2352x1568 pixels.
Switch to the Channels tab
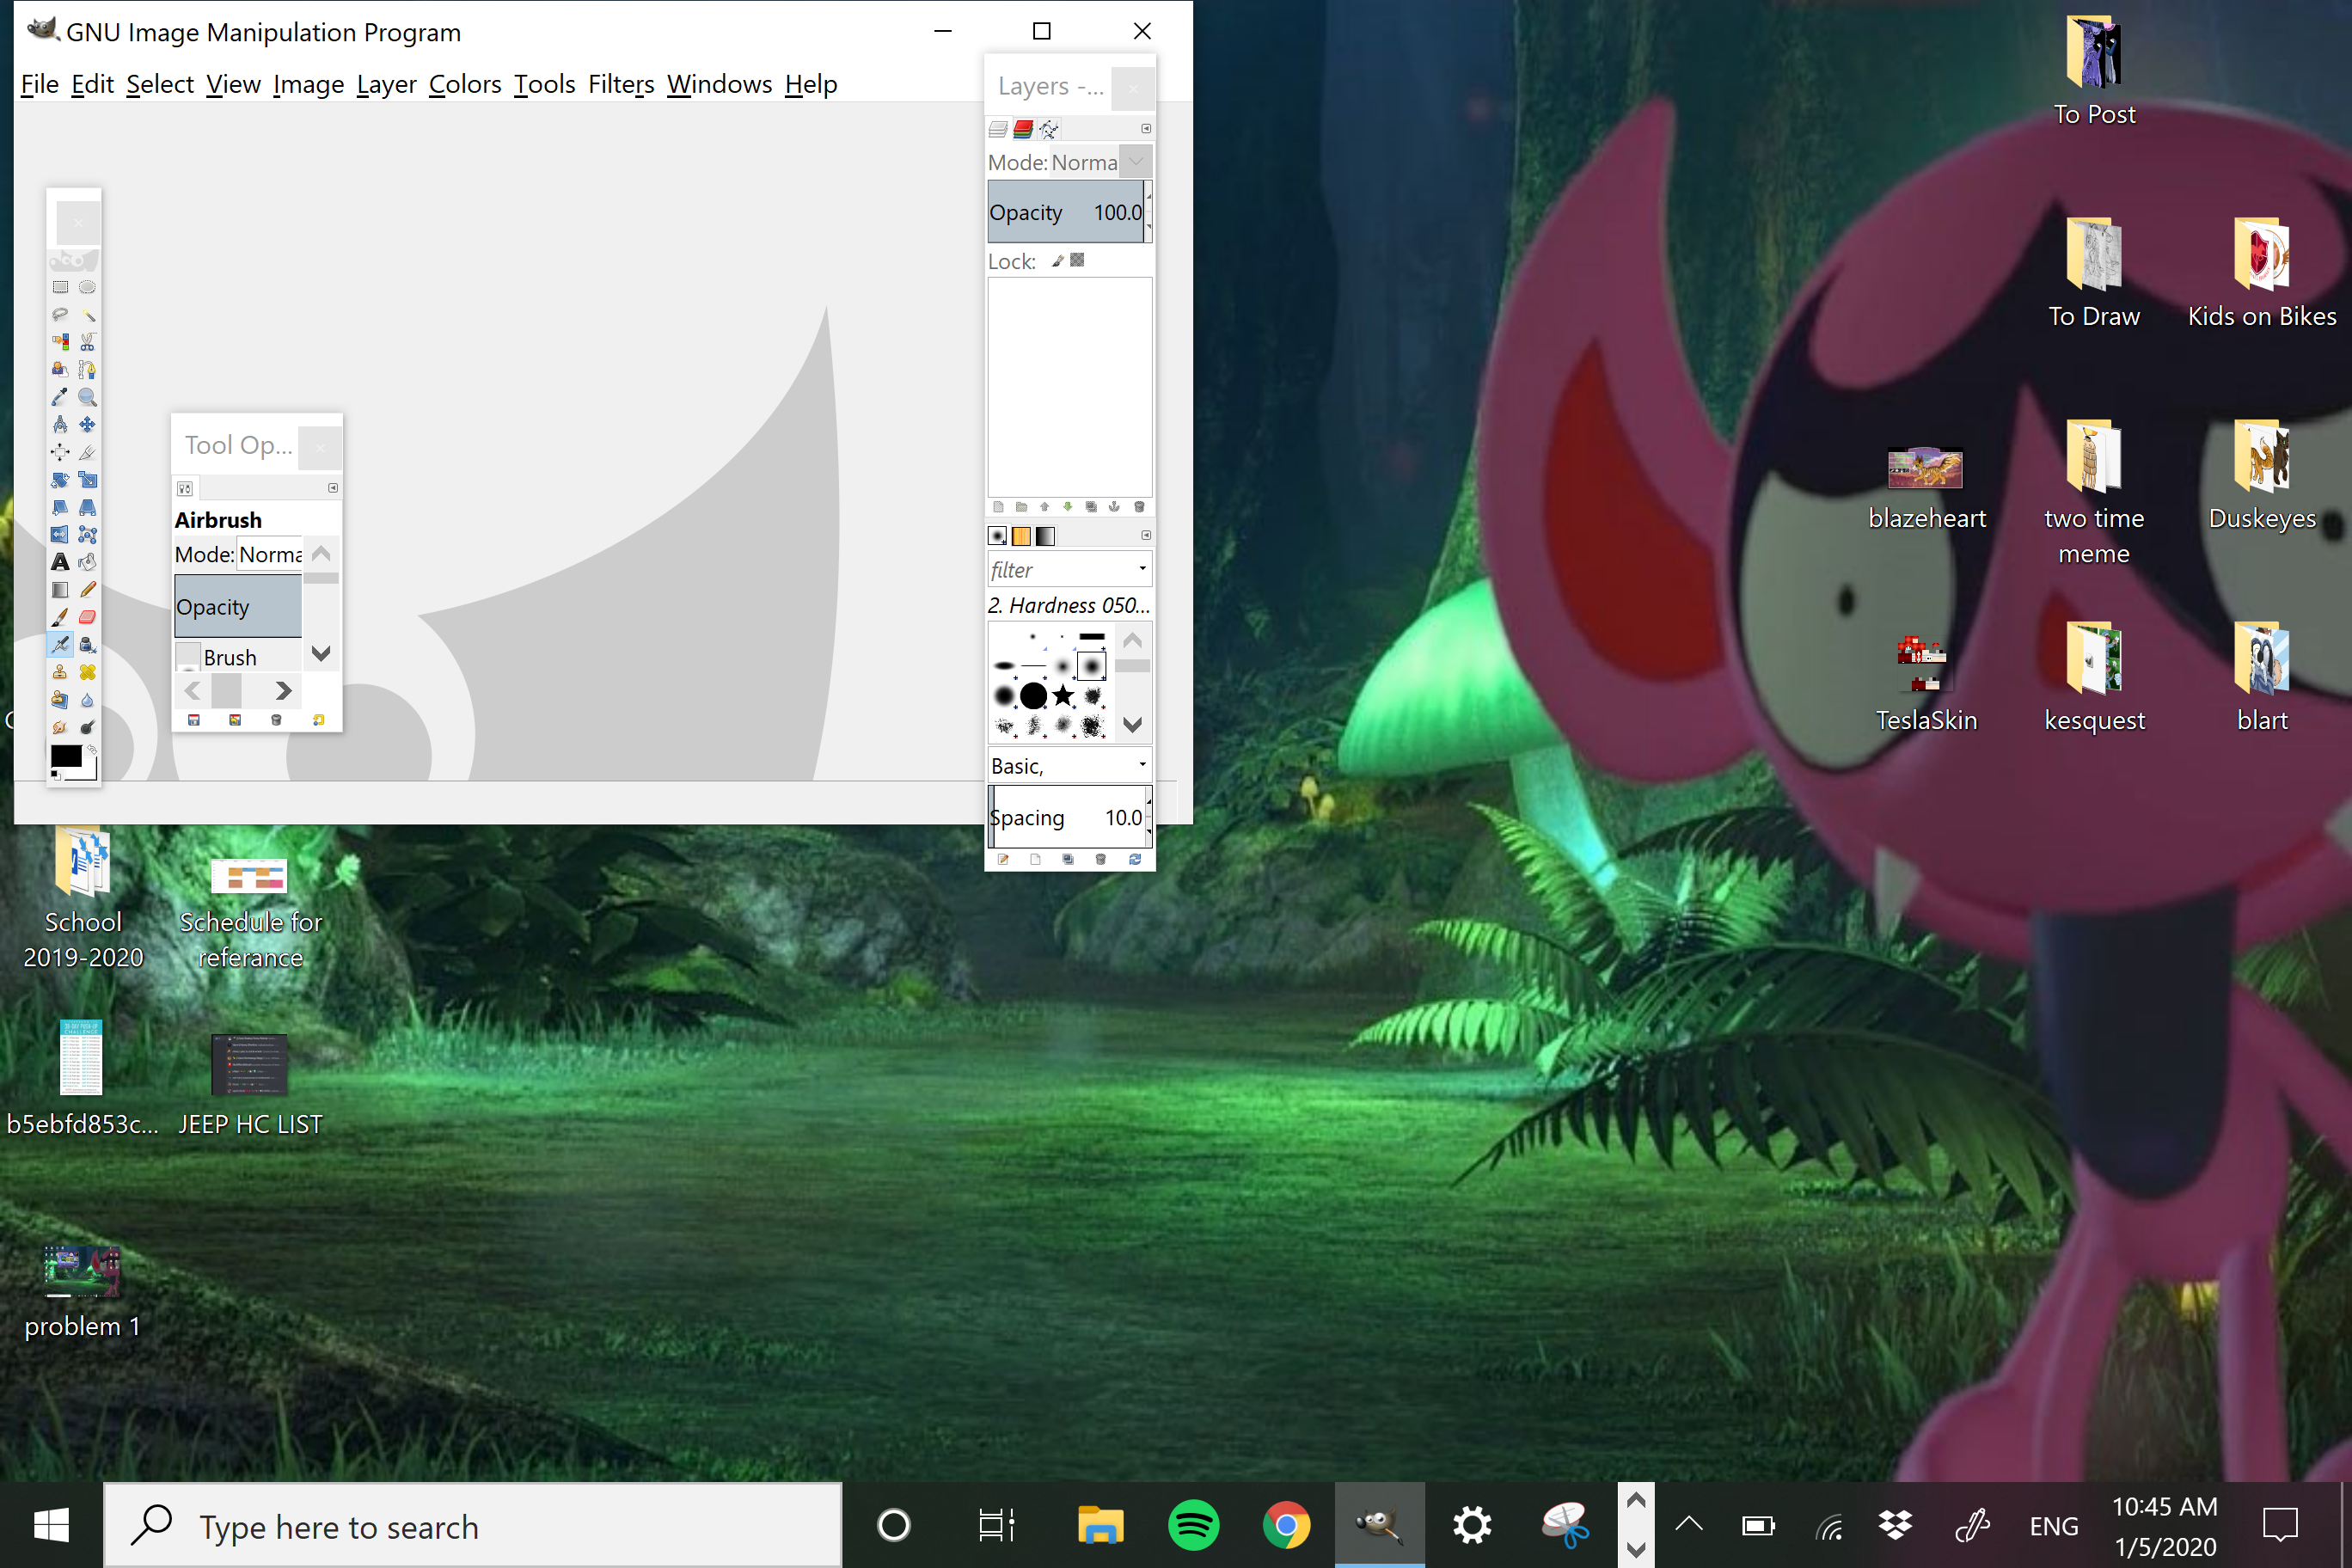[x=1022, y=129]
